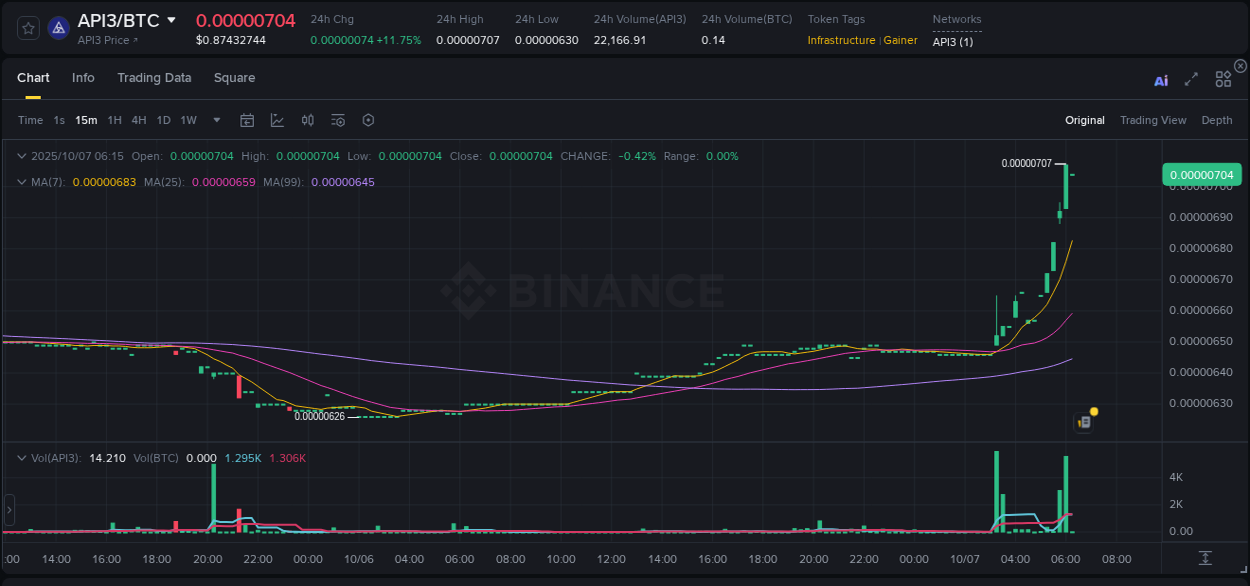Collapse the MA indicators row

(x=21, y=182)
